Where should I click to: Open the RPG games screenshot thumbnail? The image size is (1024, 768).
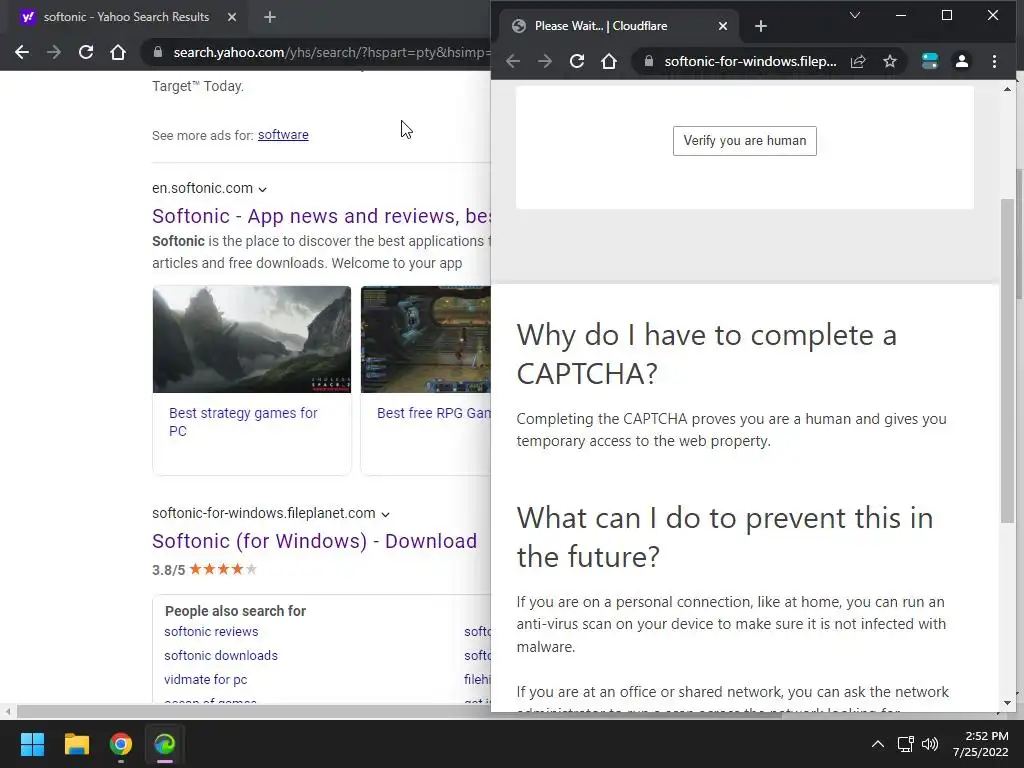click(x=426, y=340)
